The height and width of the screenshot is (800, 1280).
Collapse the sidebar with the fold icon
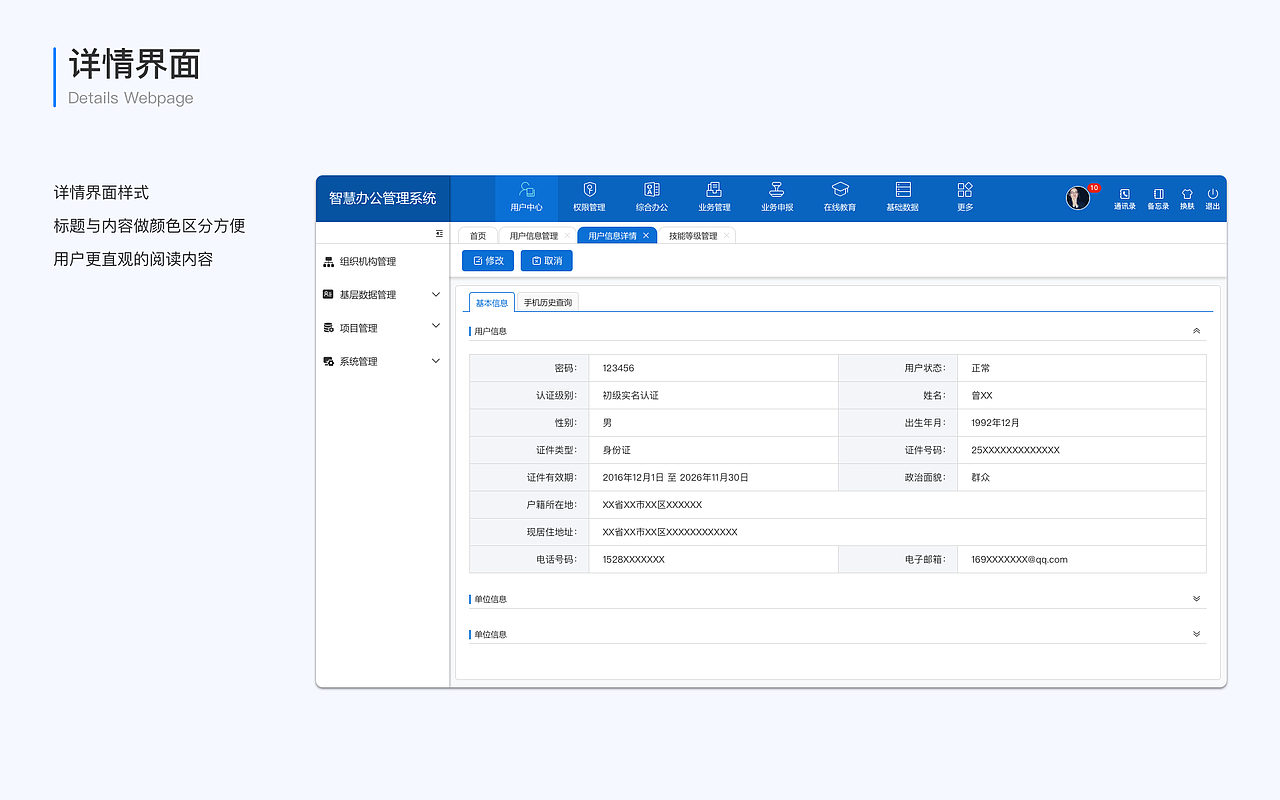[x=439, y=234]
